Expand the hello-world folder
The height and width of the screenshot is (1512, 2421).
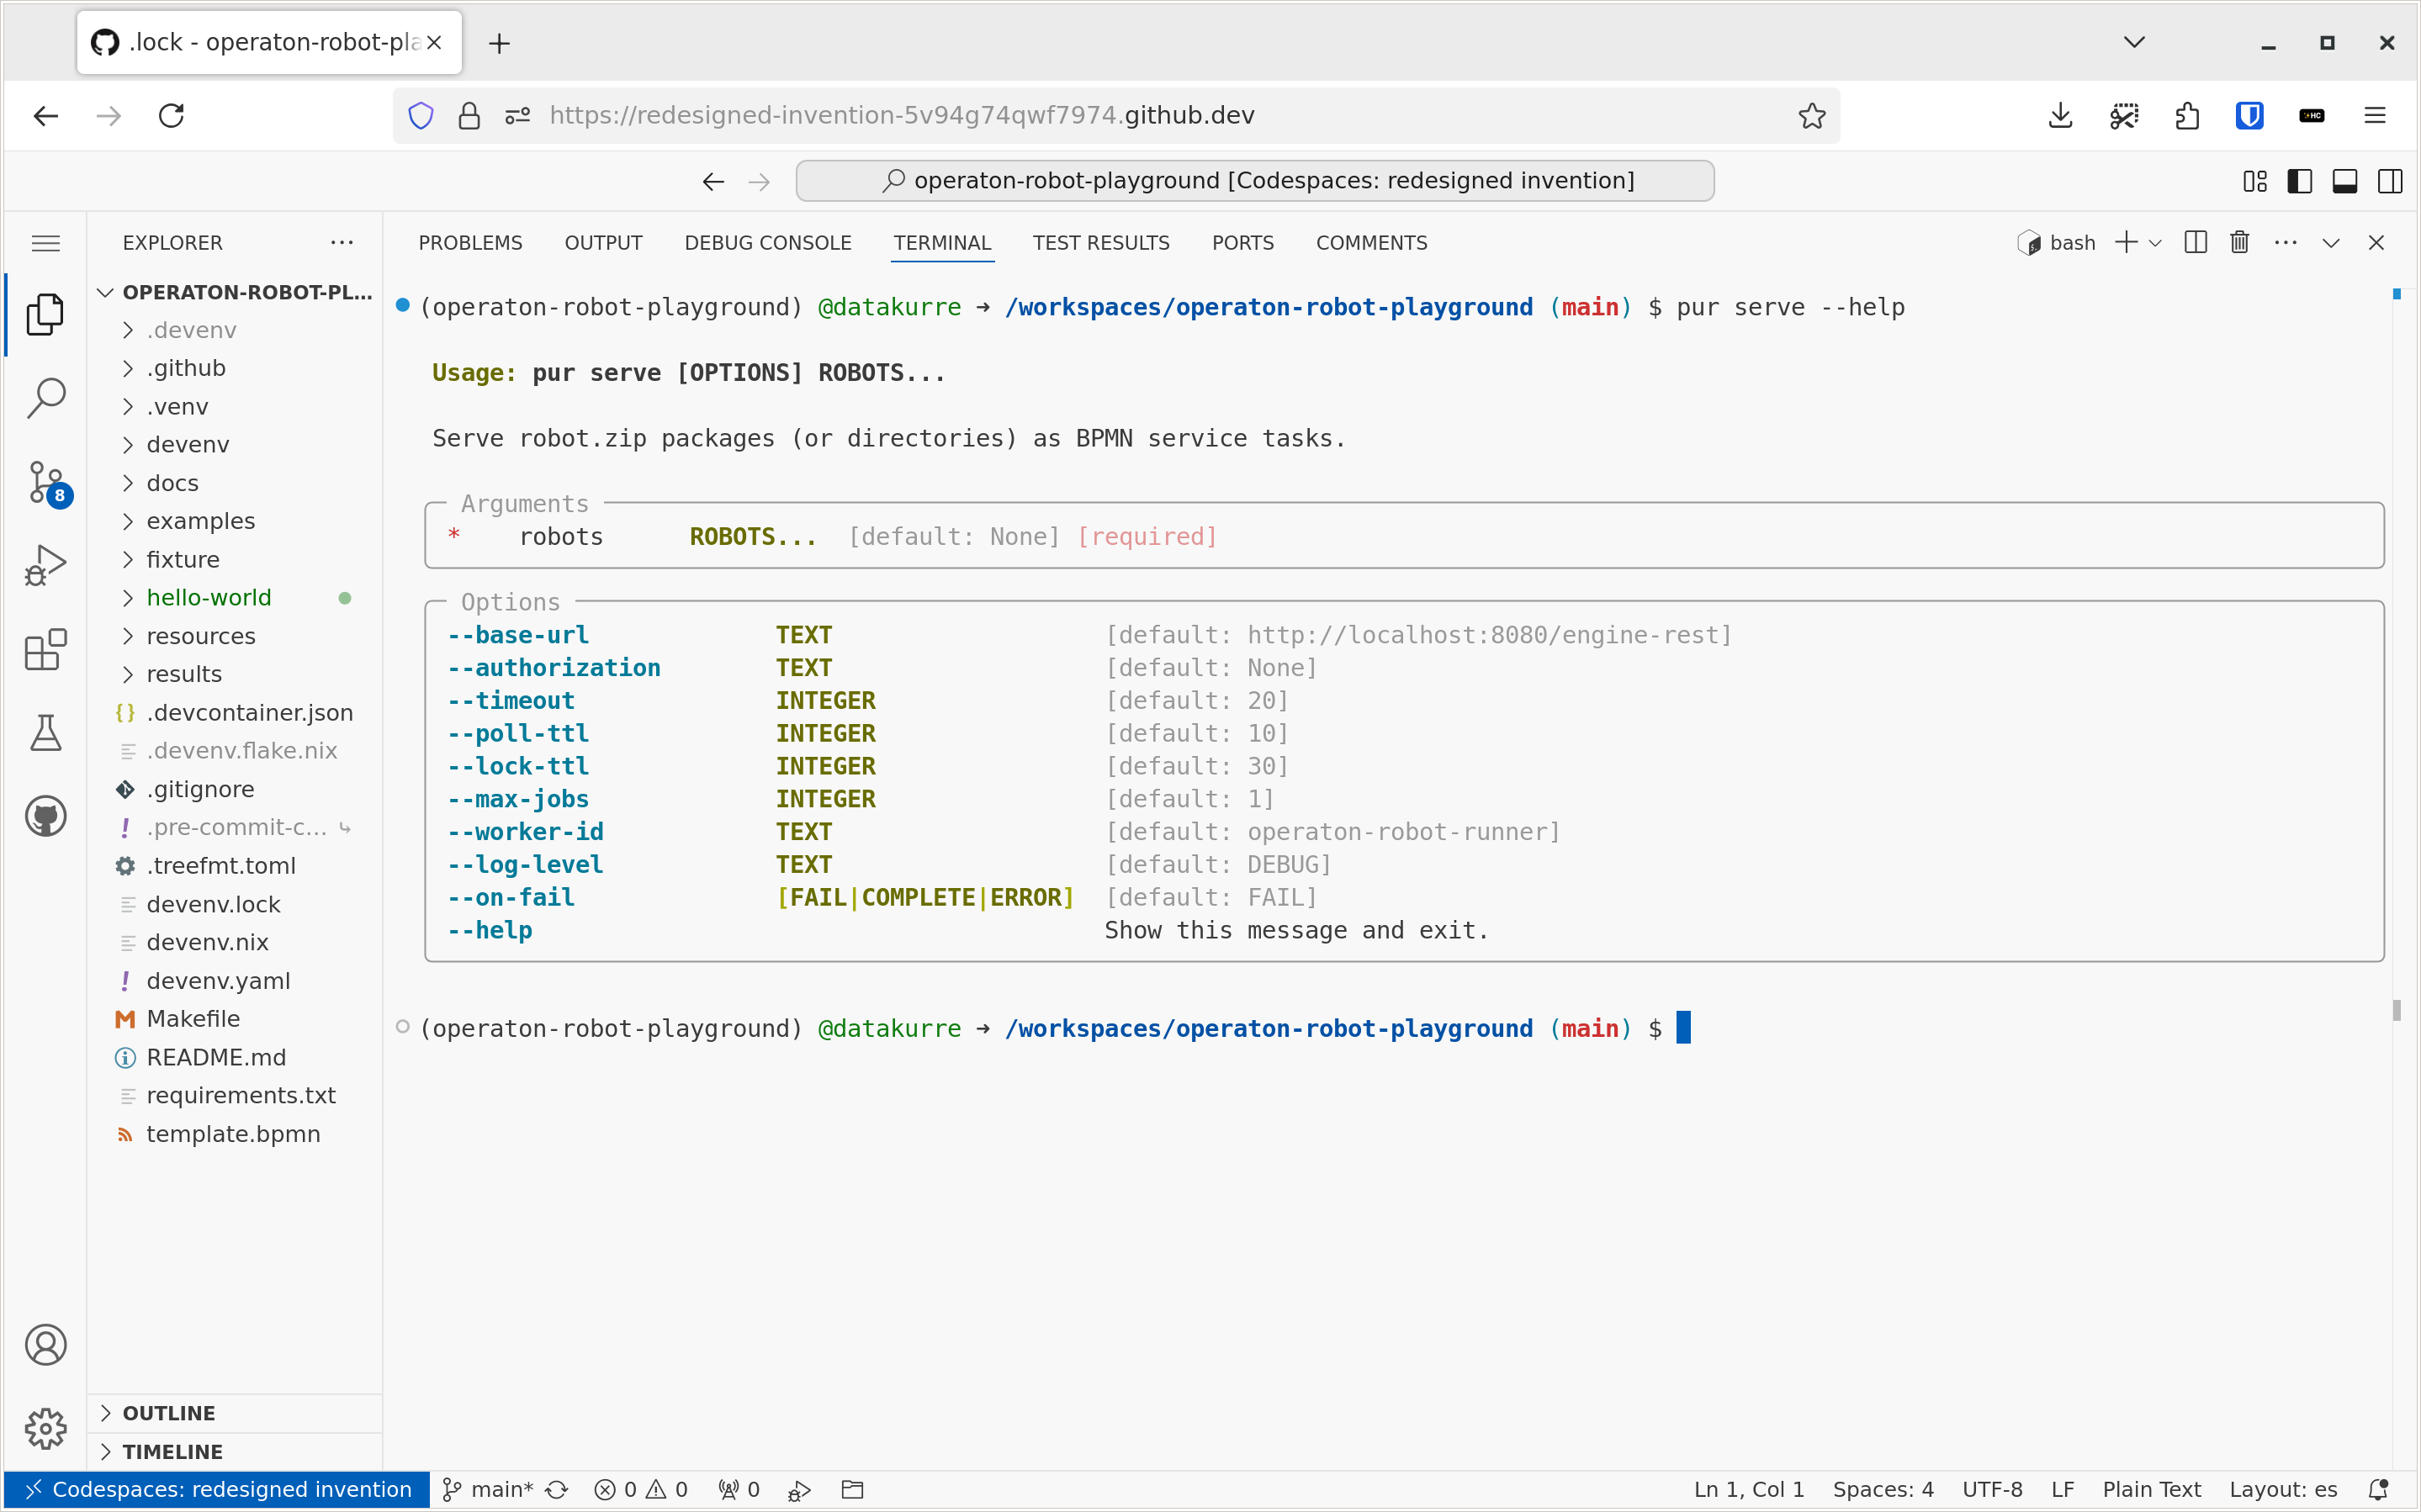coord(235,598)
